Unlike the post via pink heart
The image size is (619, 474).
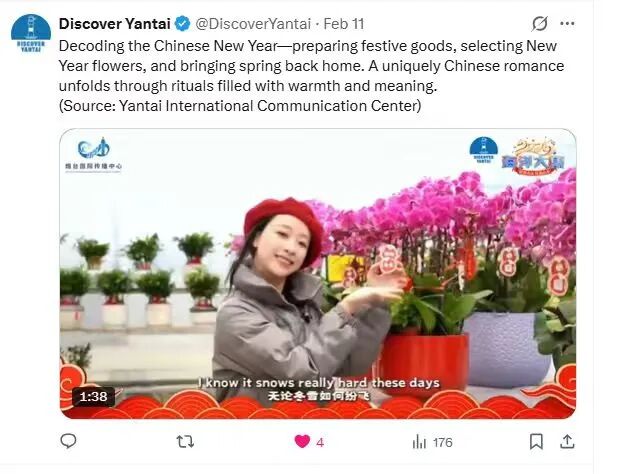point(302,442)
